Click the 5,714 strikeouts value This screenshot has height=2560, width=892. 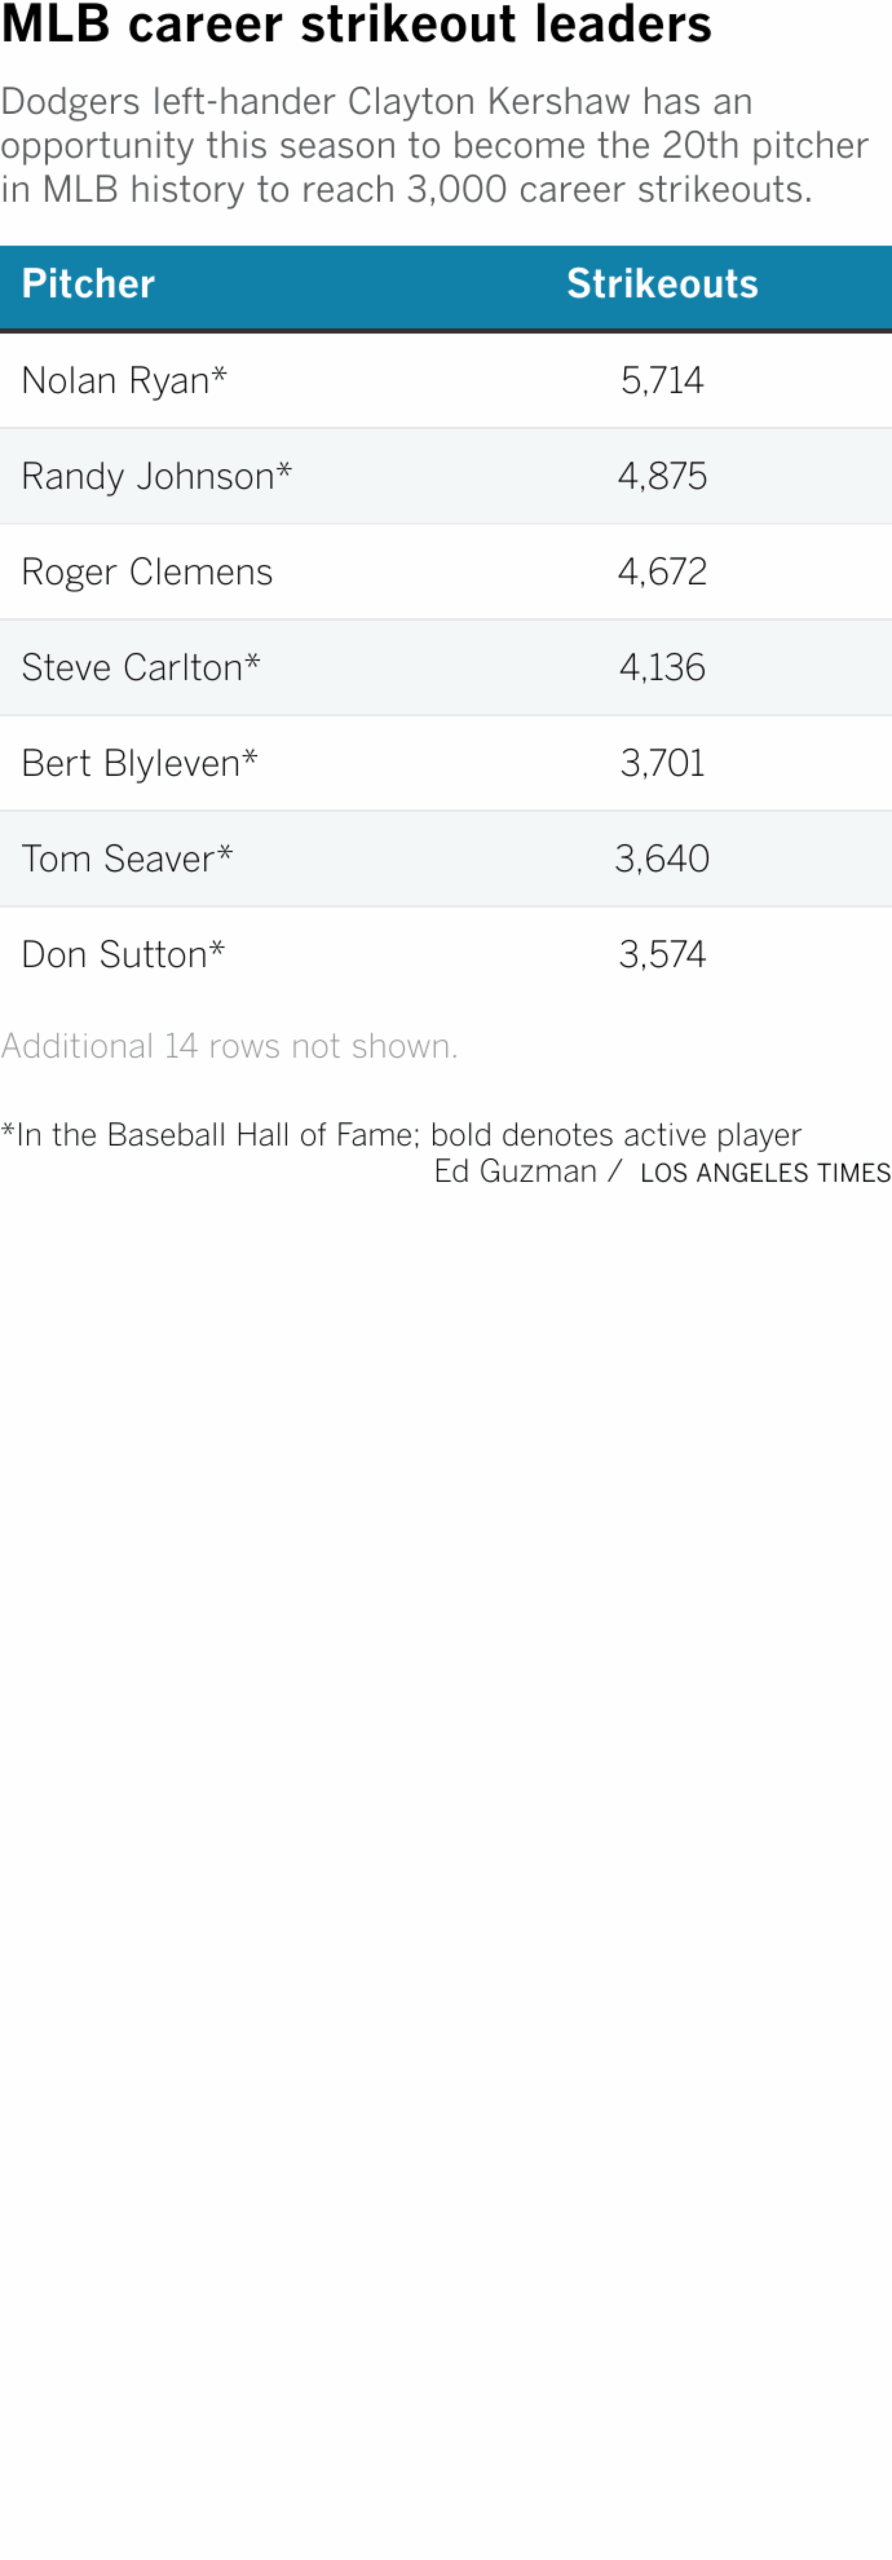[662, 380]
